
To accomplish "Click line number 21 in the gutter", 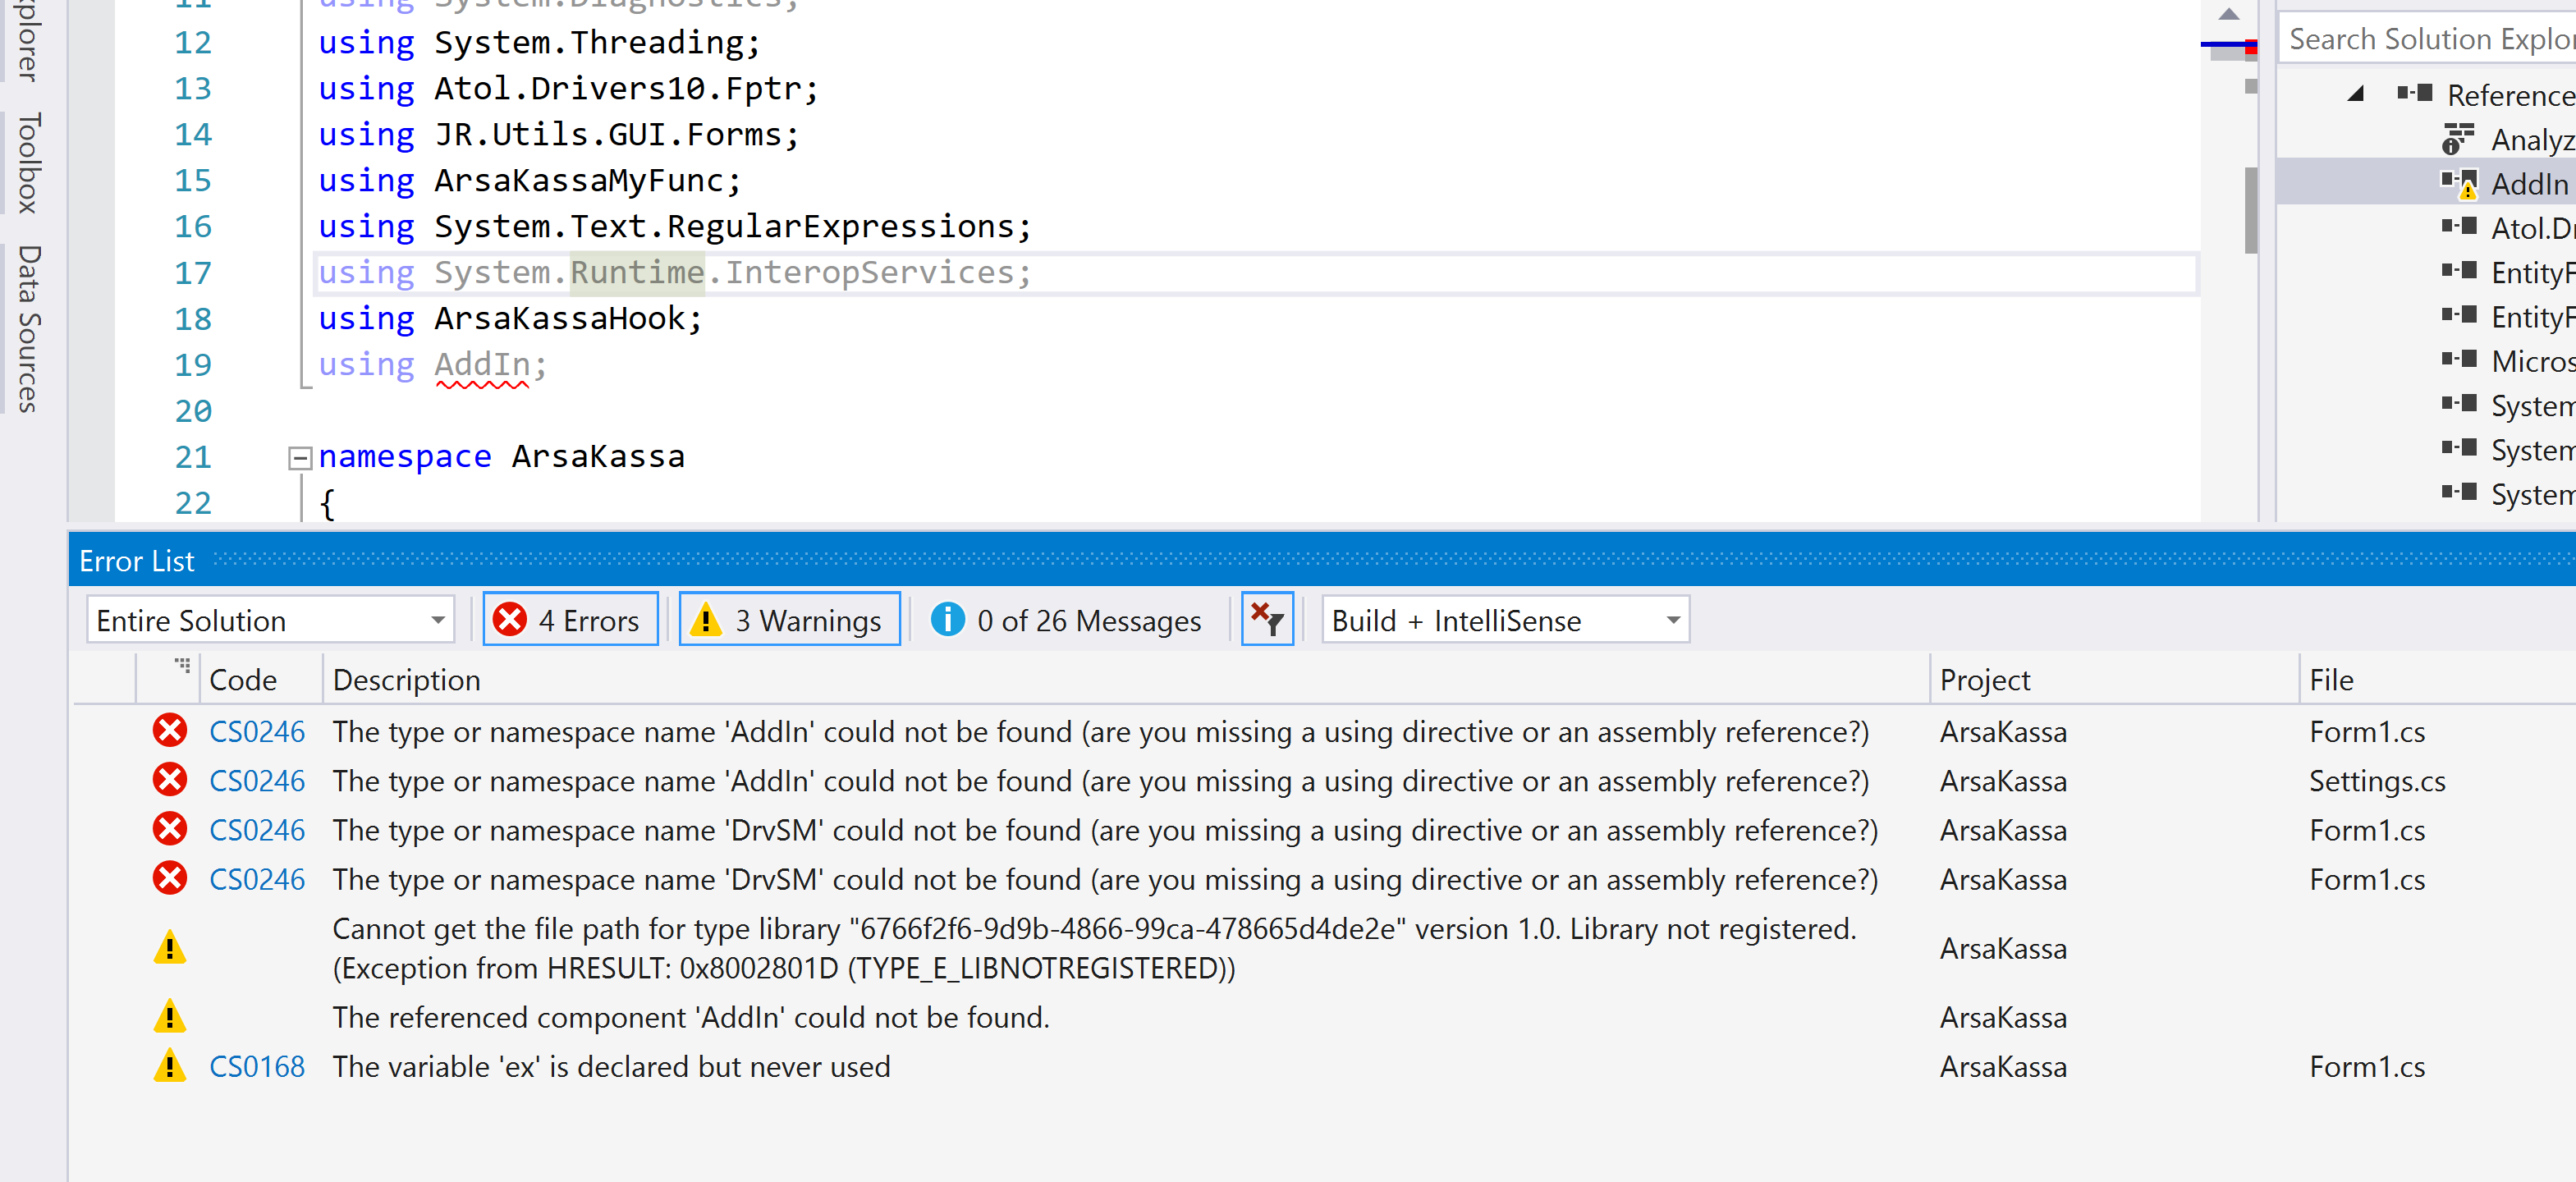I will tap(193, 457).
